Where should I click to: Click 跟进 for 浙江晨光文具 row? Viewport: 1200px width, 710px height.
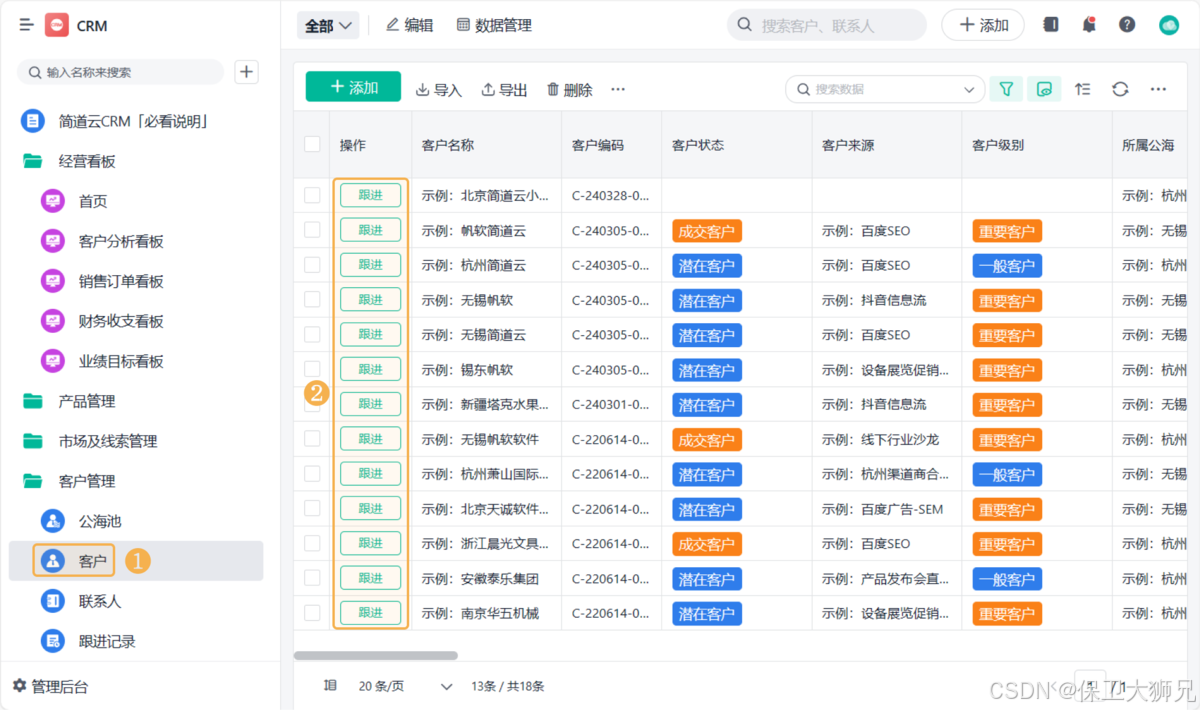click(370, 543)
